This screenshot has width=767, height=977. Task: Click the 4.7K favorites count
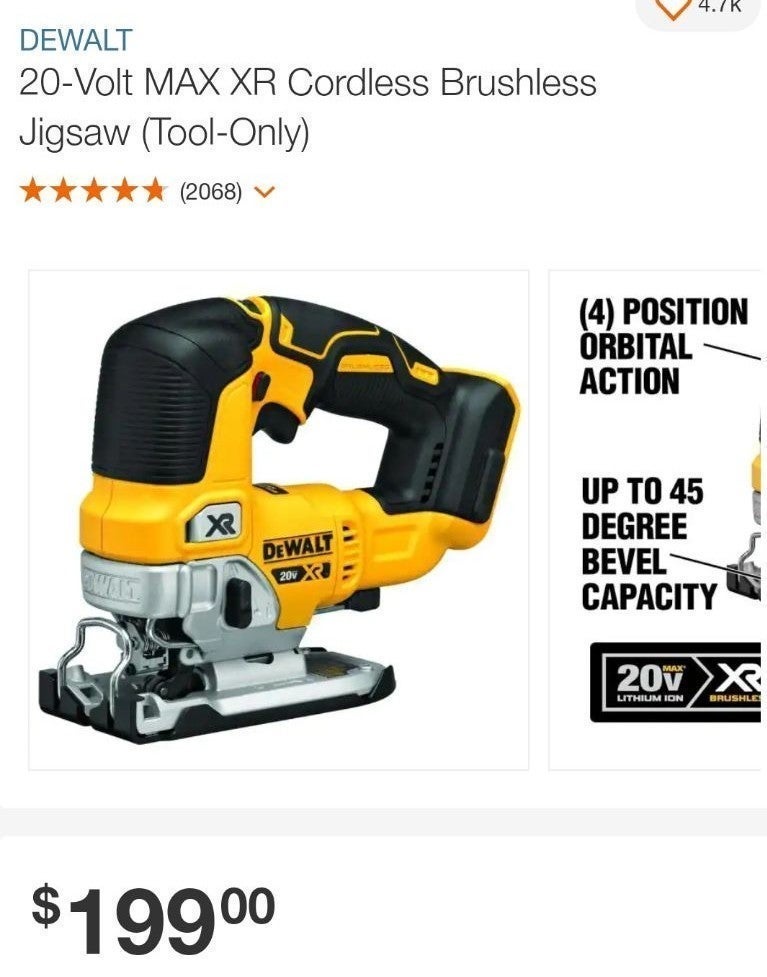coord(720,6)
